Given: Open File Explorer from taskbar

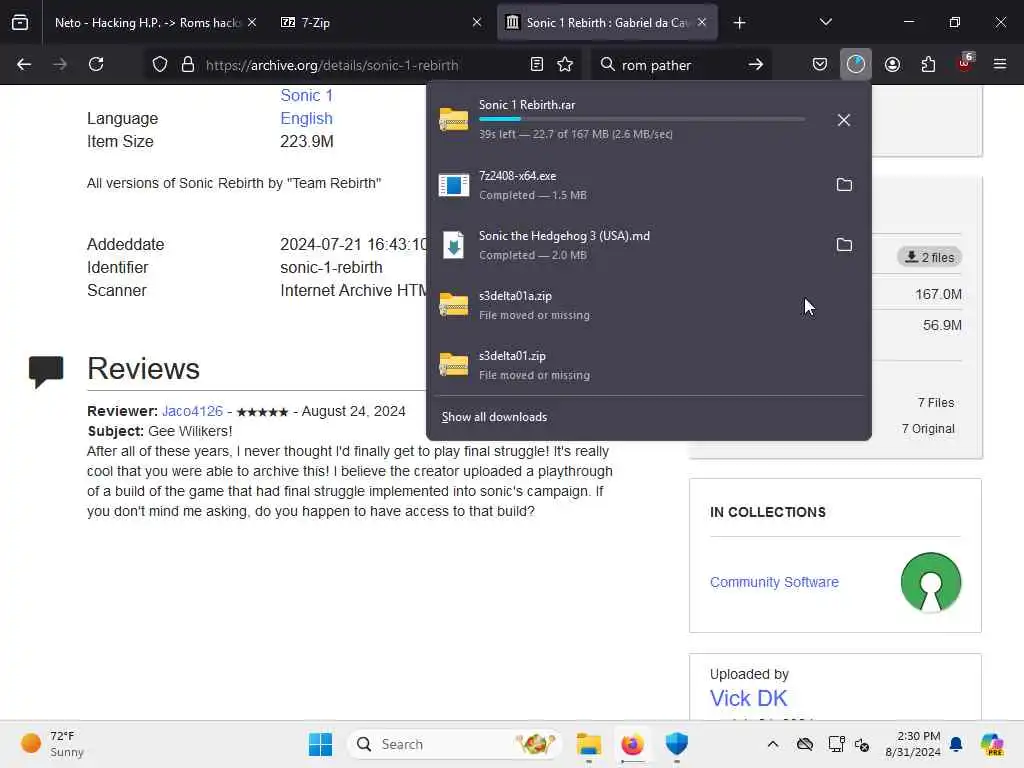Looking at the screenshot, I should pyautogui.click(x=588, y=744).
